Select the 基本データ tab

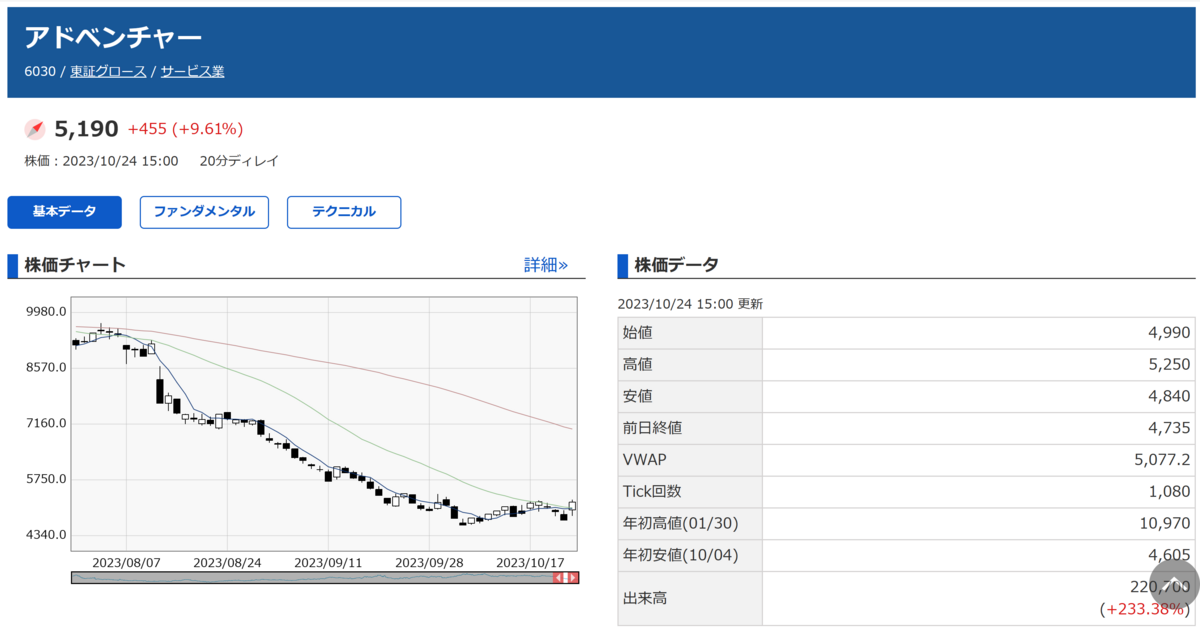tap(64, 212)
